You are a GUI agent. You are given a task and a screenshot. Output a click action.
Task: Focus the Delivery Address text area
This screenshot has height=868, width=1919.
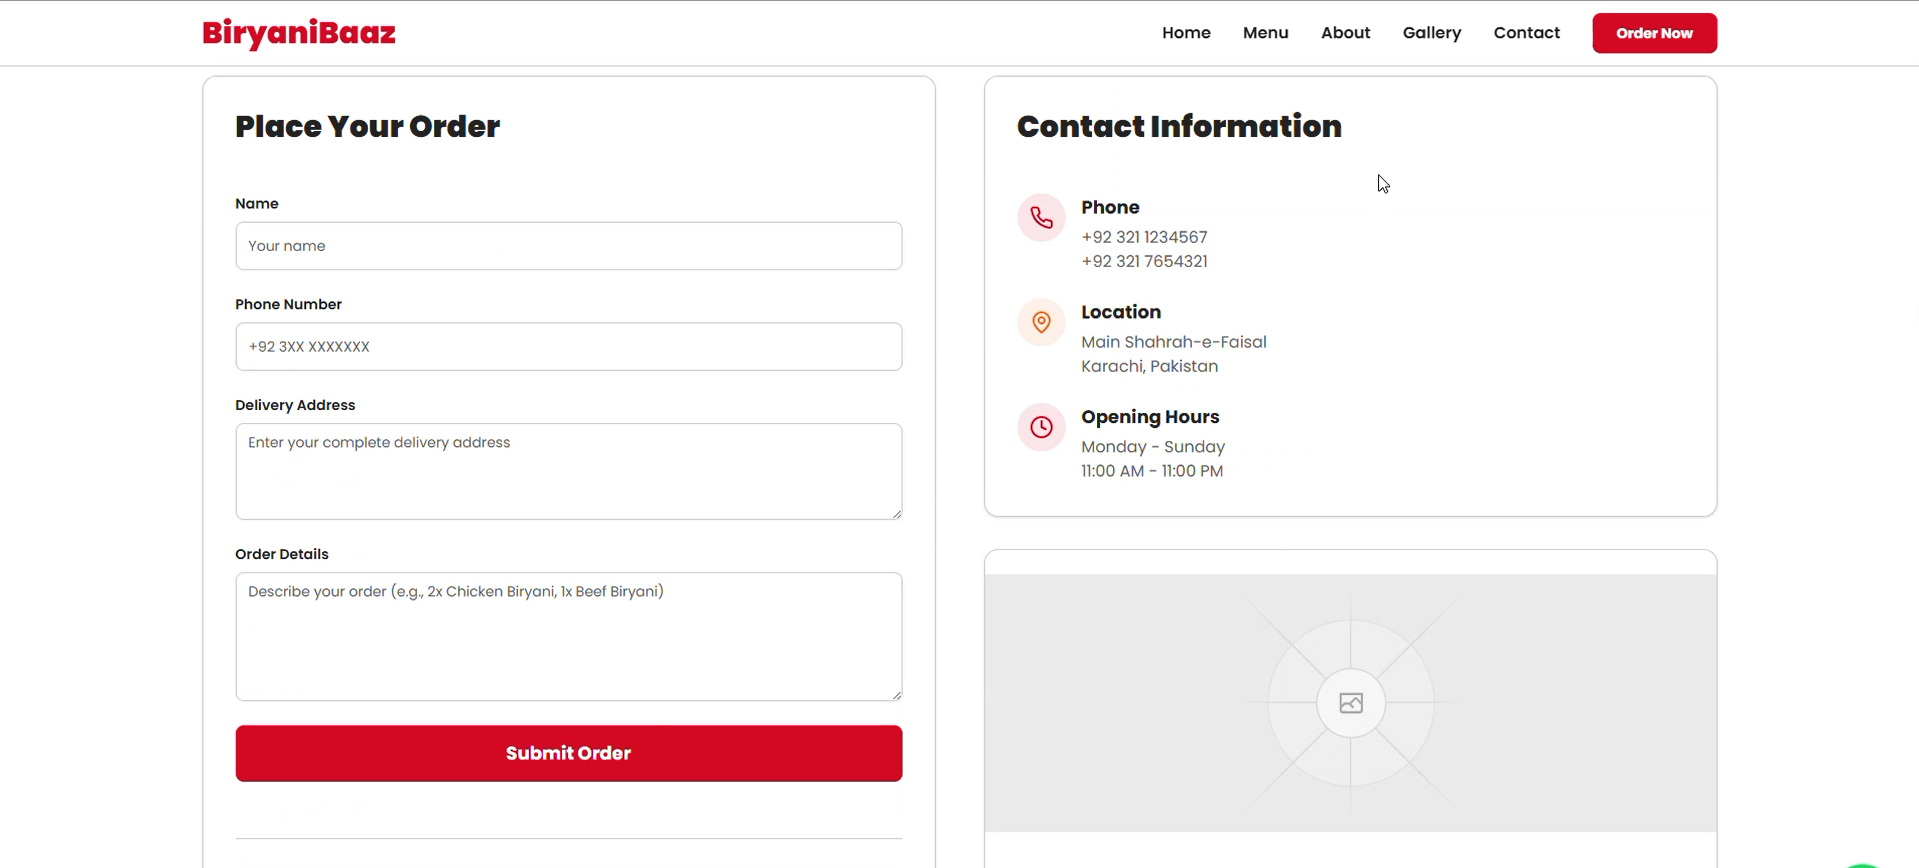pyautogui.click(x=568, y=471)
